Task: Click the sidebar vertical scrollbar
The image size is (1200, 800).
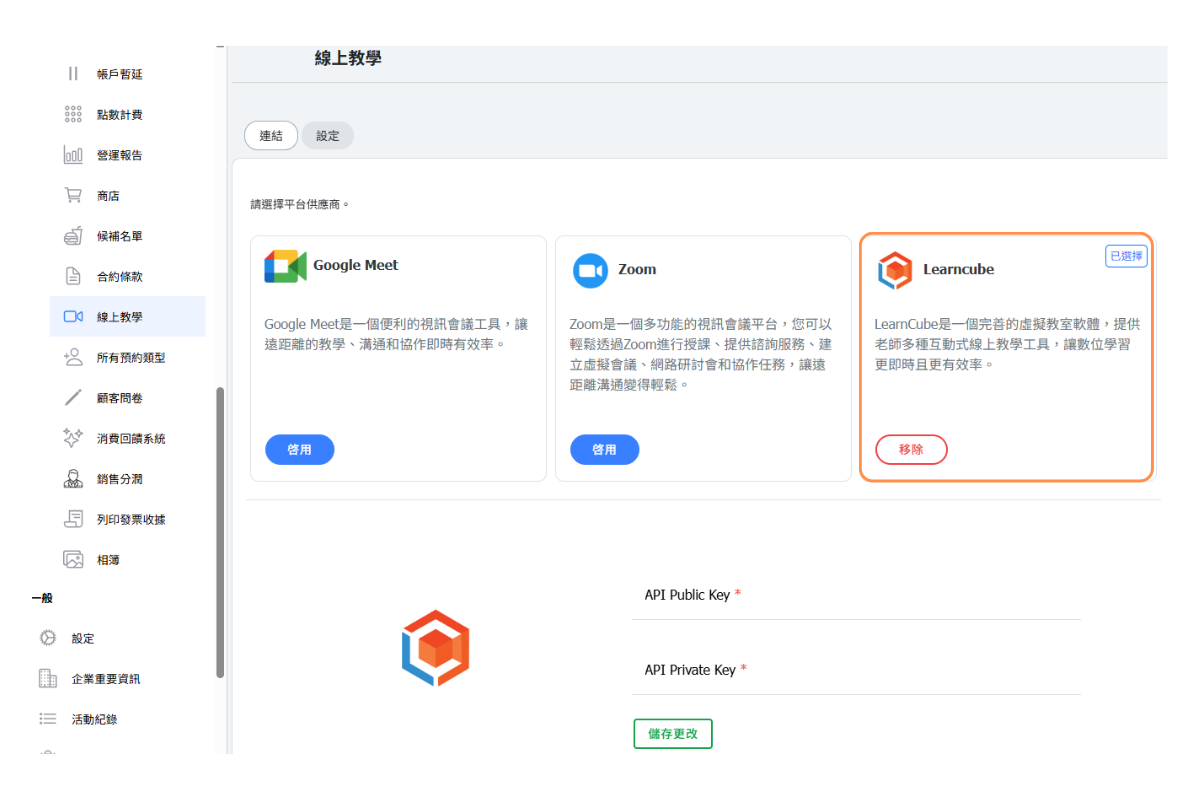Action: coord(220,530)
